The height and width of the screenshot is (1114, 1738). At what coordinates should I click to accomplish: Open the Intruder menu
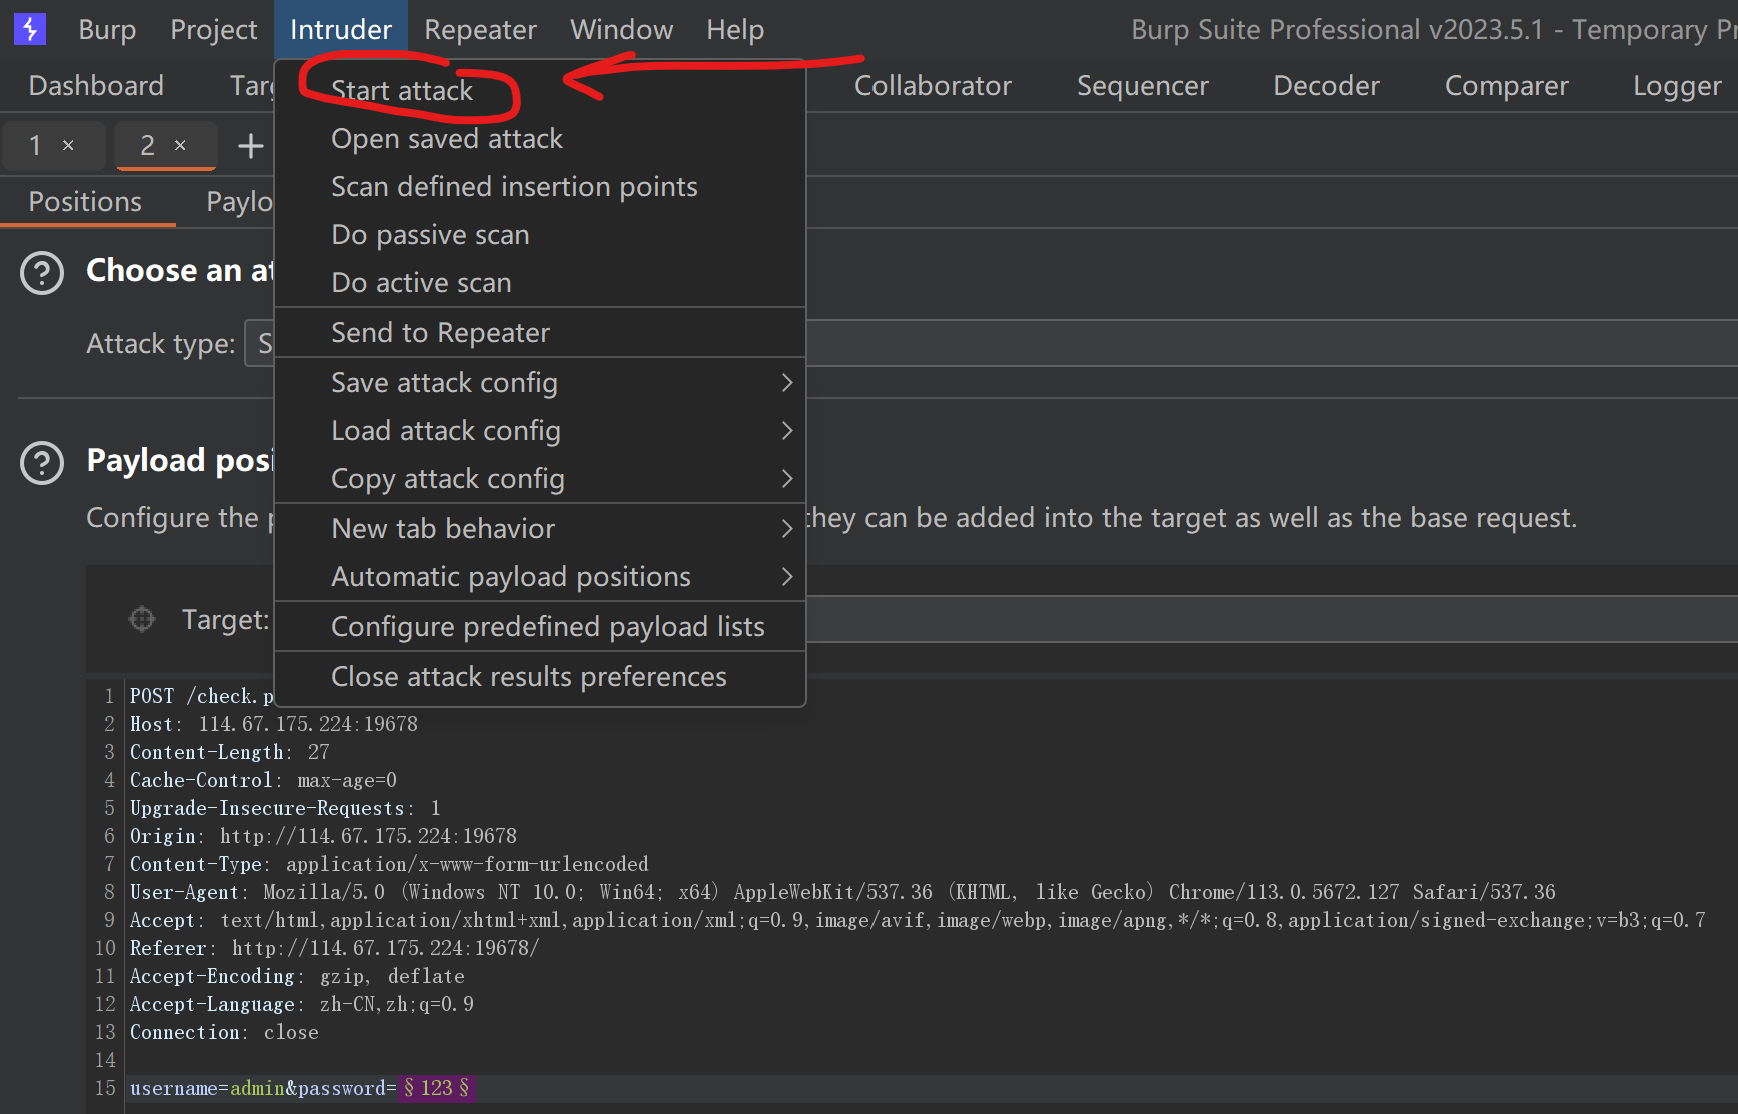pos(340,30)
